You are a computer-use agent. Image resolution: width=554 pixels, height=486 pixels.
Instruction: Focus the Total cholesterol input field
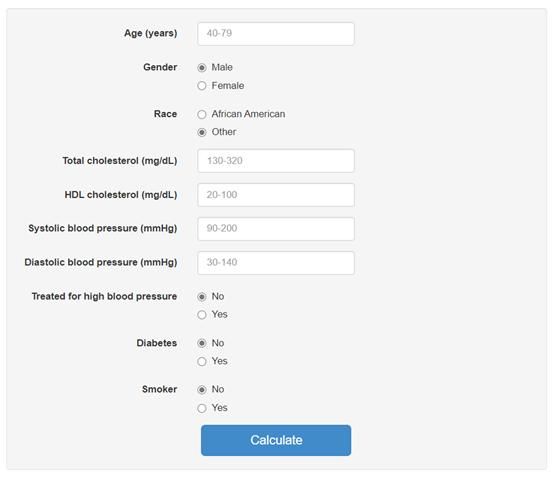[276, 161]
